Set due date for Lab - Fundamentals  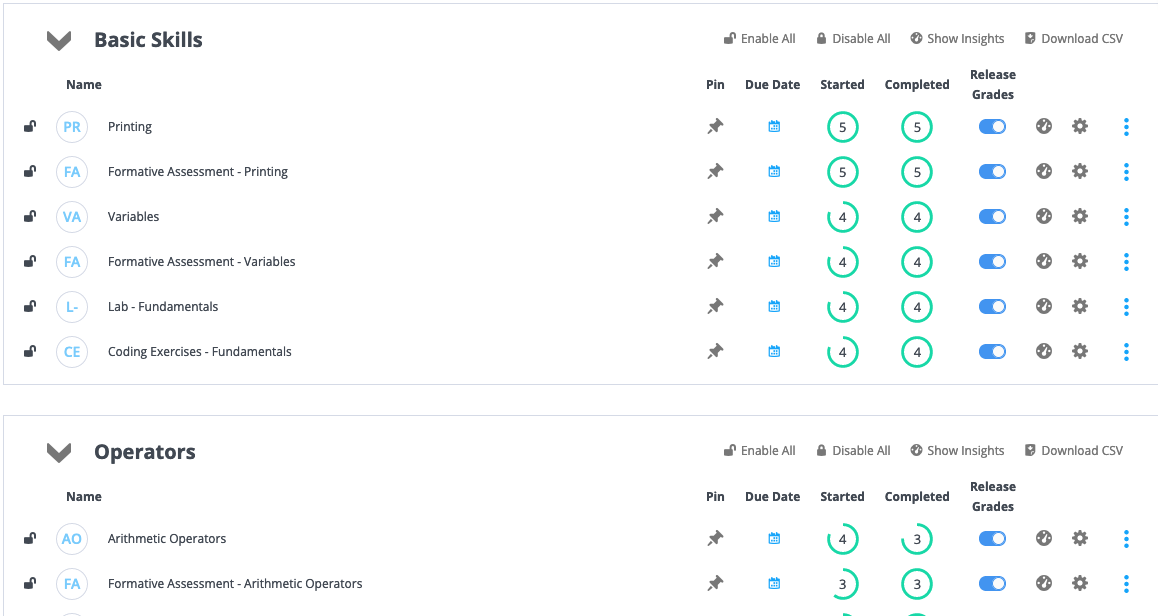774,307
